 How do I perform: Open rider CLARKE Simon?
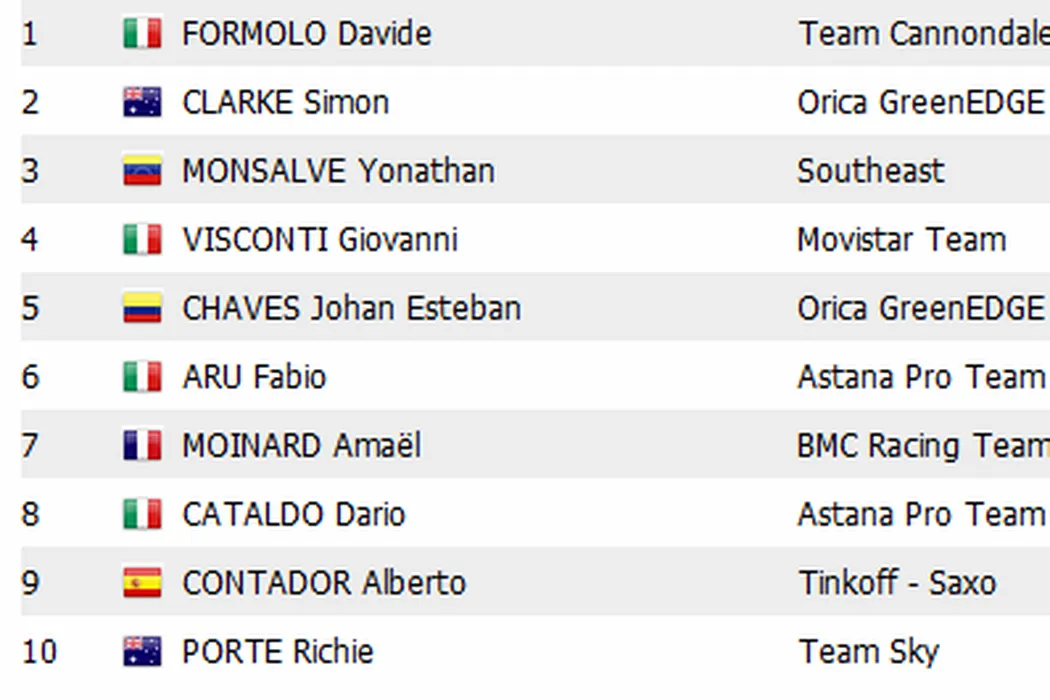coord(285,102)
